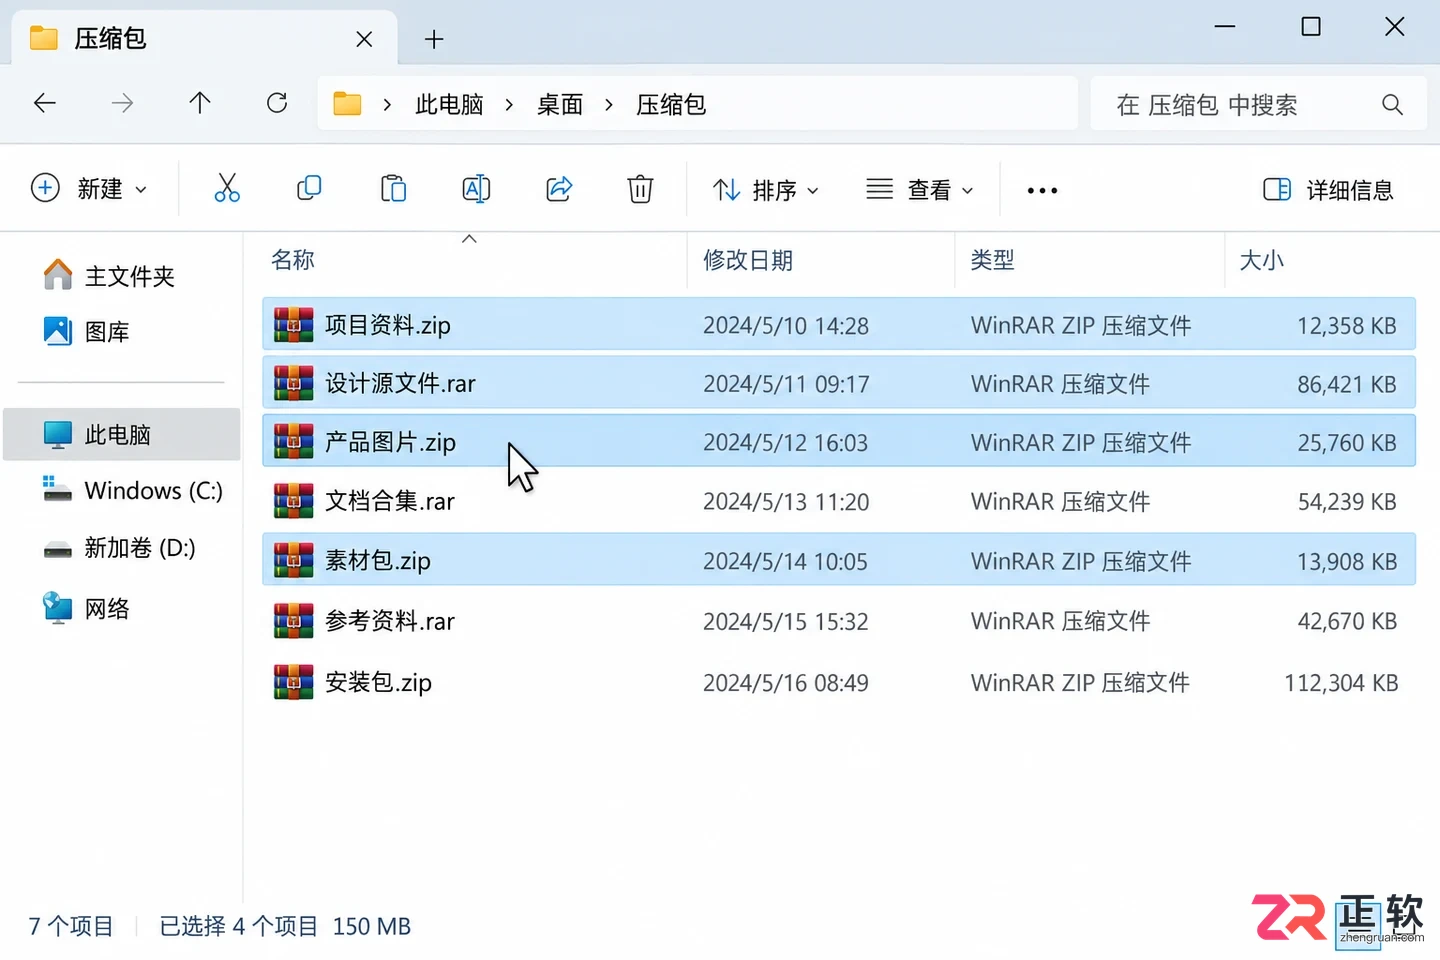Select the file 产品图片.zip

pos(839,441)
